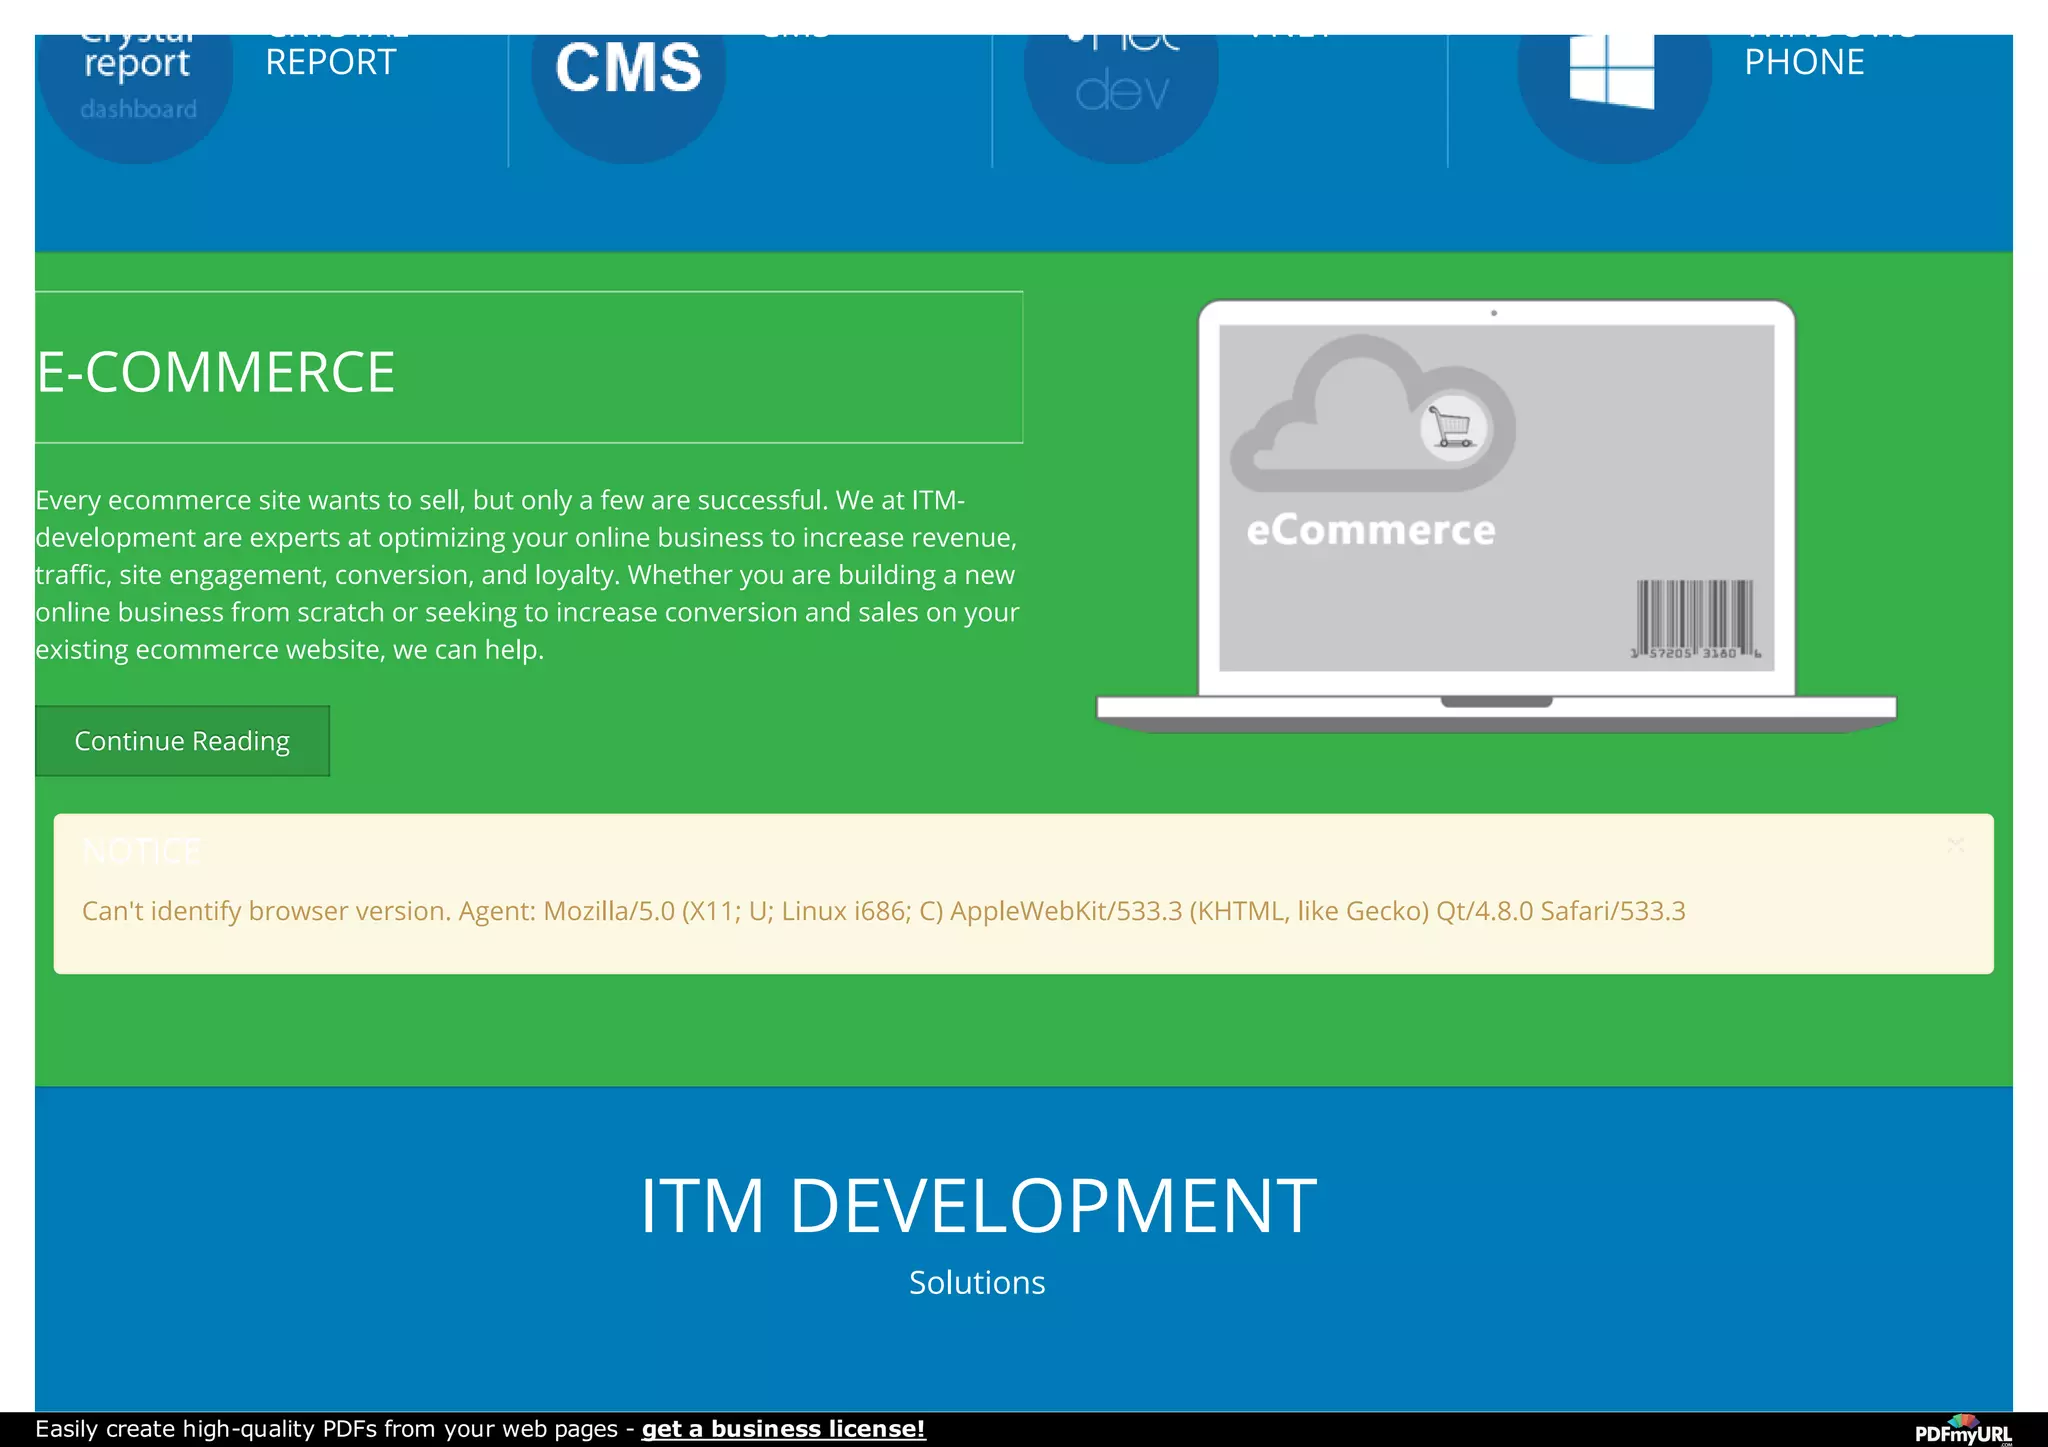Click the Crystal Report label text
Screen dimensions: 2048x1447
coord(331,62)
